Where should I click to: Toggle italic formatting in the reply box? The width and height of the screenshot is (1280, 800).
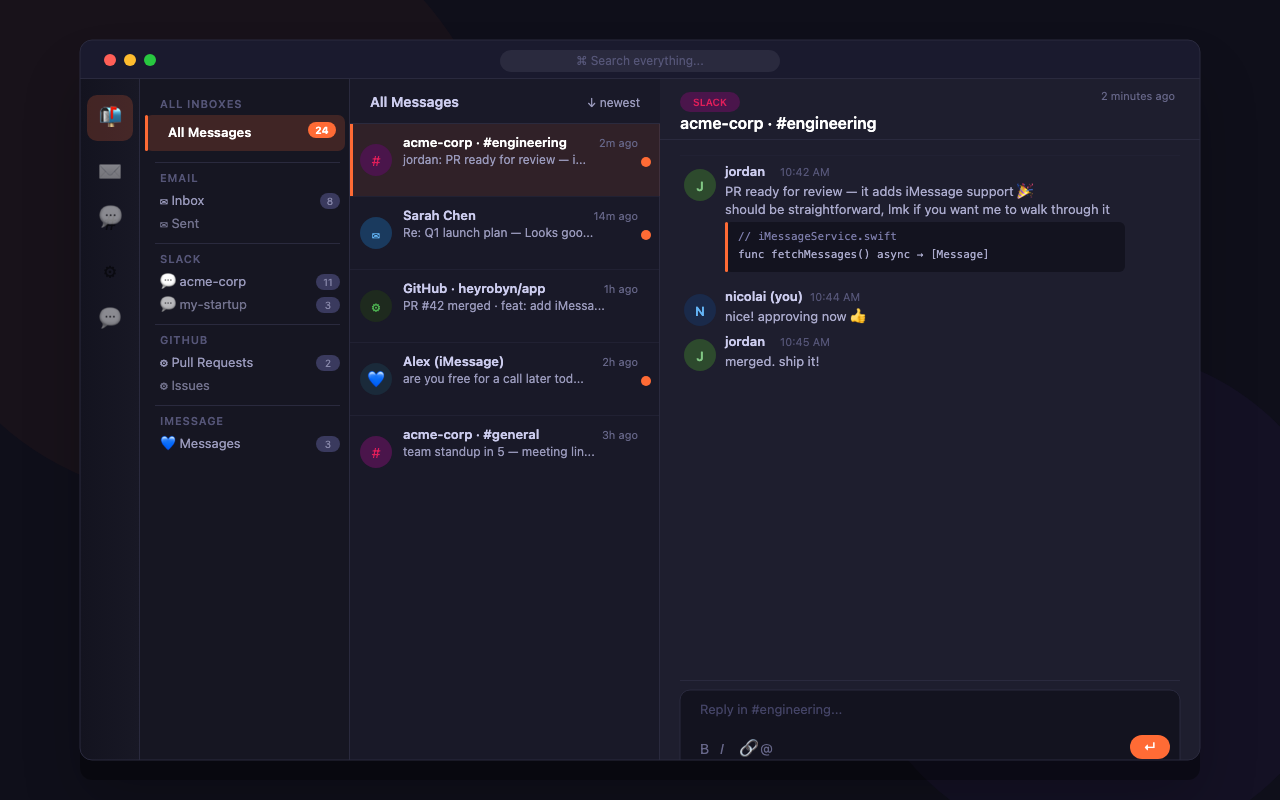pos(722,749)
